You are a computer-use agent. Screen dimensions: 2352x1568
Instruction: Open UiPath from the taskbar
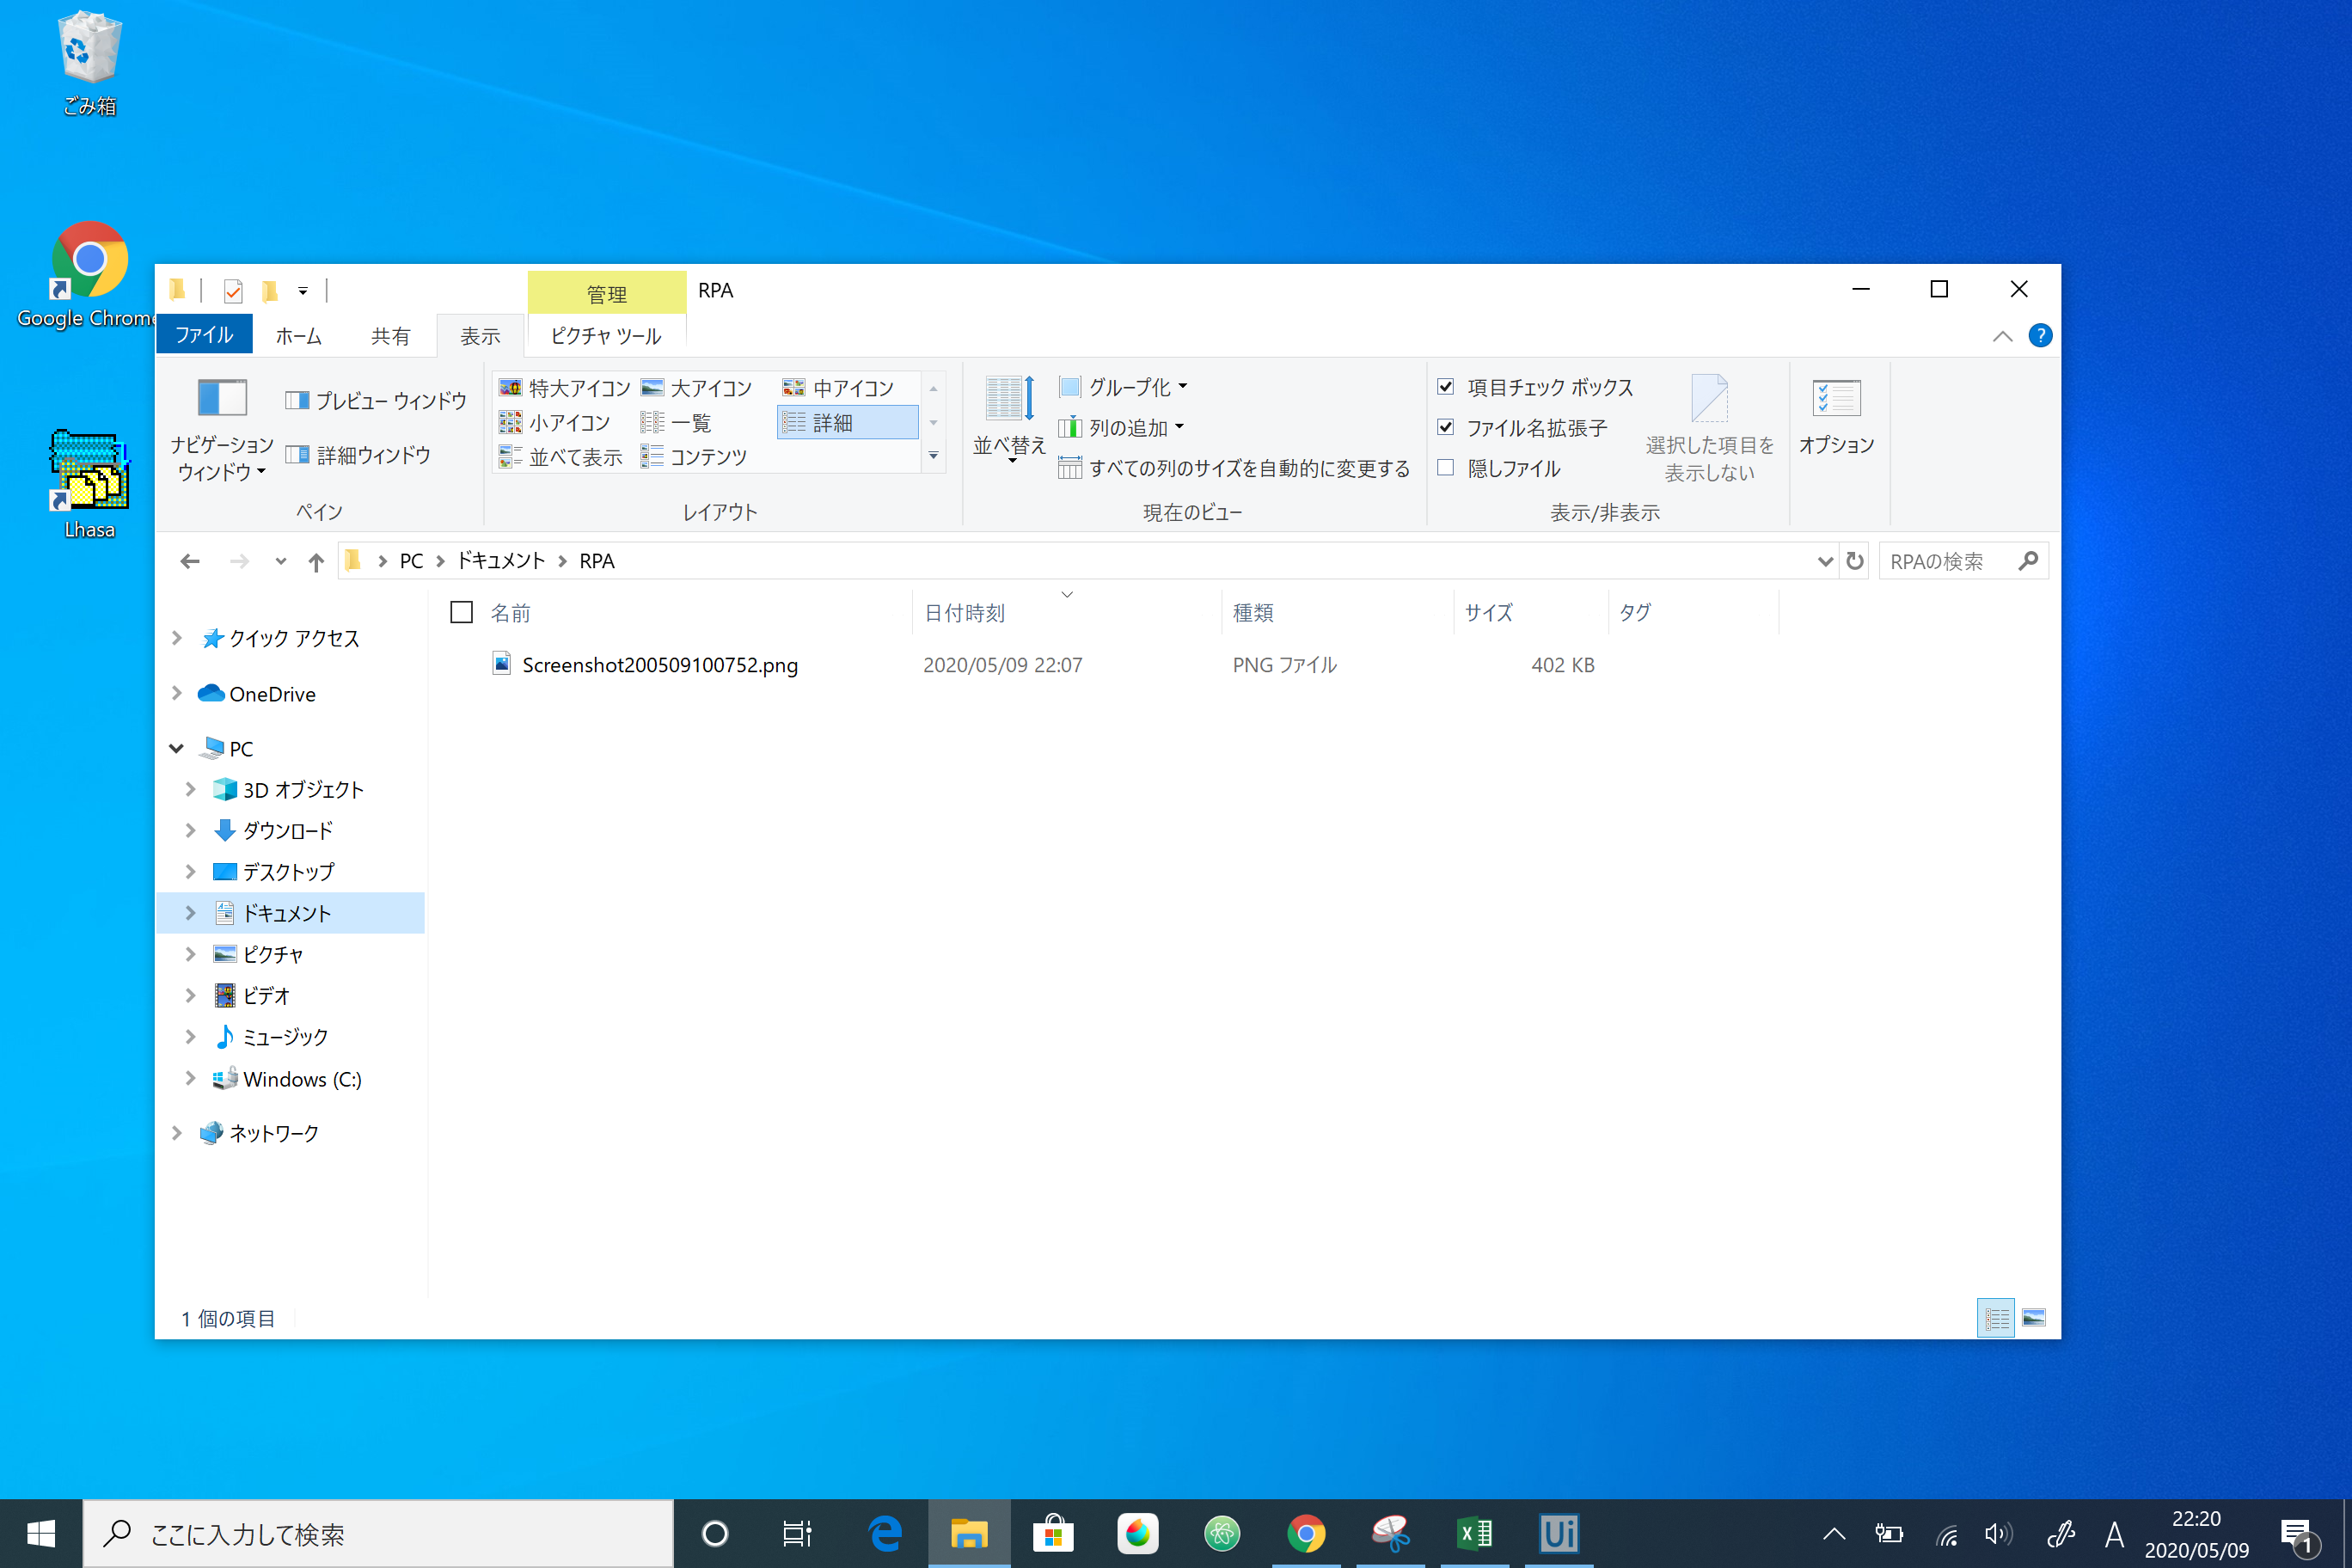(x=1558, y=1533)
